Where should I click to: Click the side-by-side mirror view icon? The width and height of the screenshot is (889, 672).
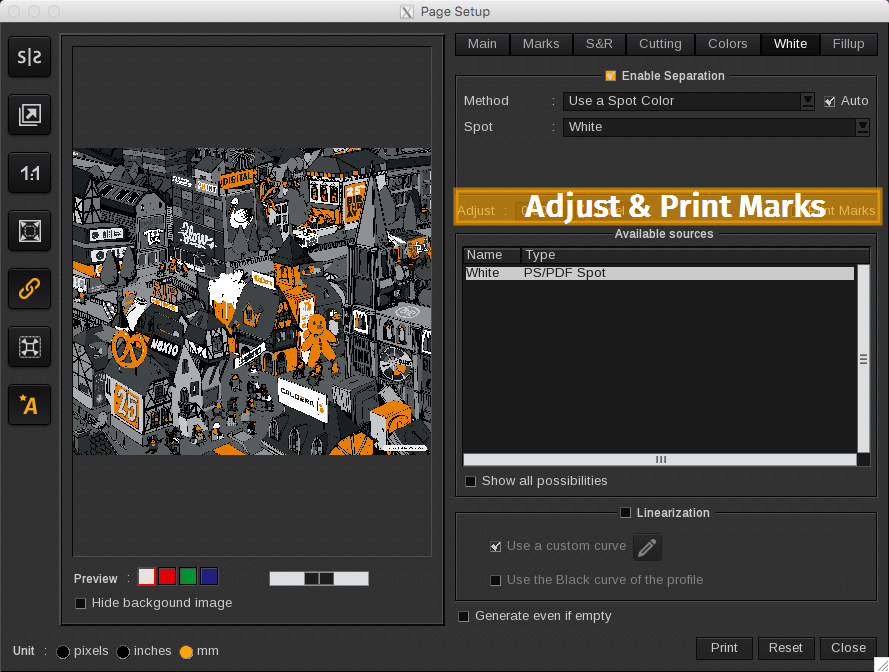tap(30, 58)
